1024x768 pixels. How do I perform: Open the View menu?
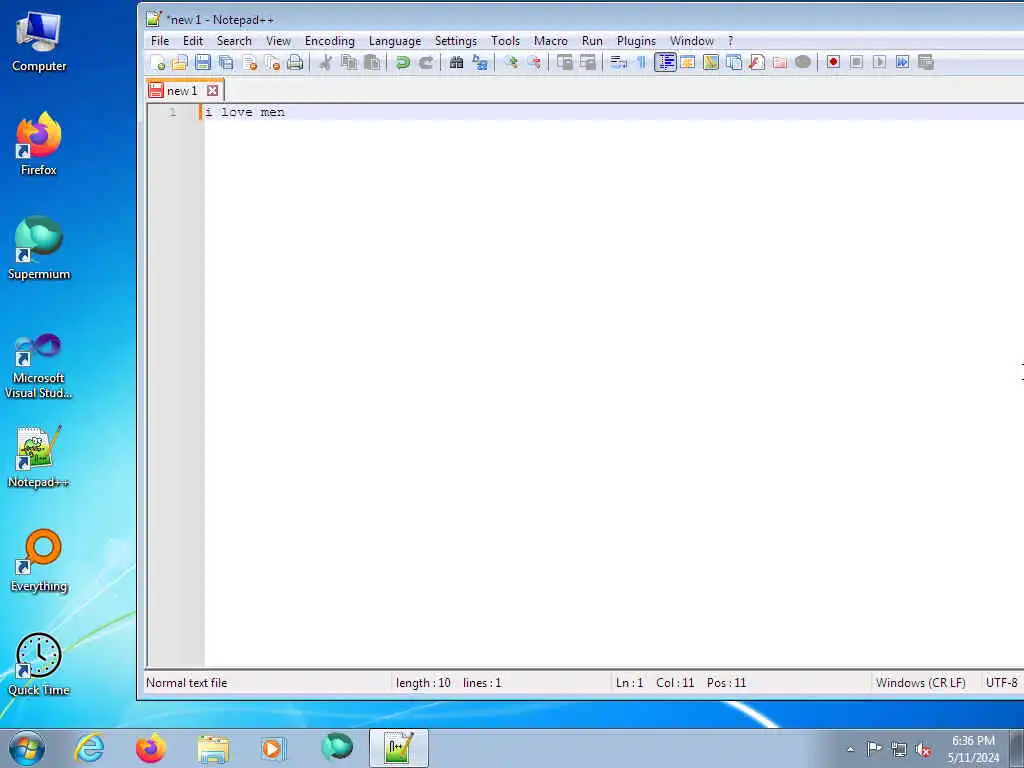278,41
